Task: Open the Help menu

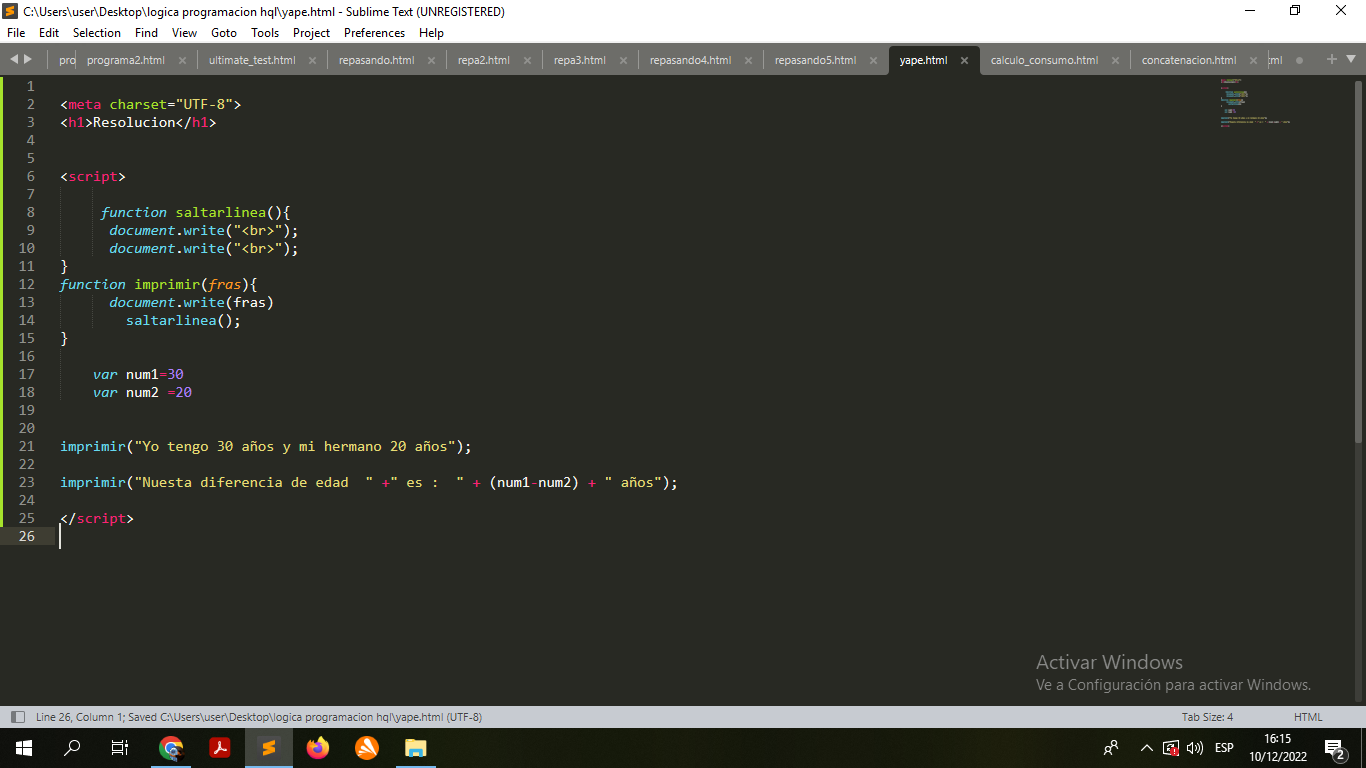Action: pos(431,33)
